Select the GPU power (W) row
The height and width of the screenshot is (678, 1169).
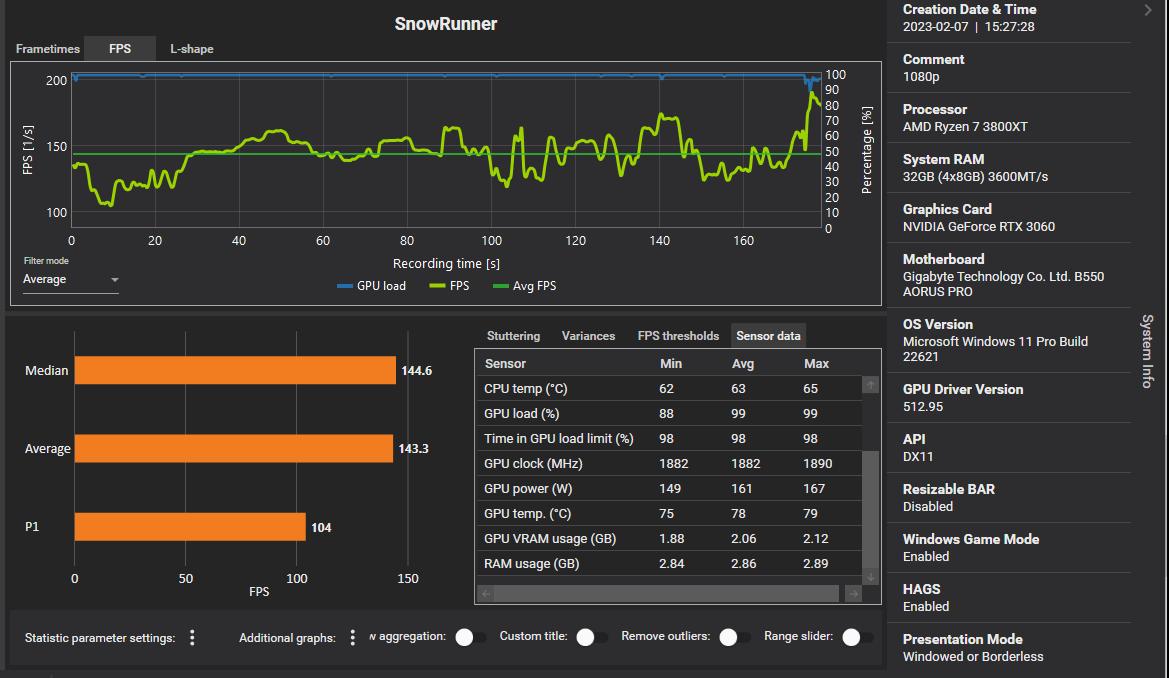(669, 489)
